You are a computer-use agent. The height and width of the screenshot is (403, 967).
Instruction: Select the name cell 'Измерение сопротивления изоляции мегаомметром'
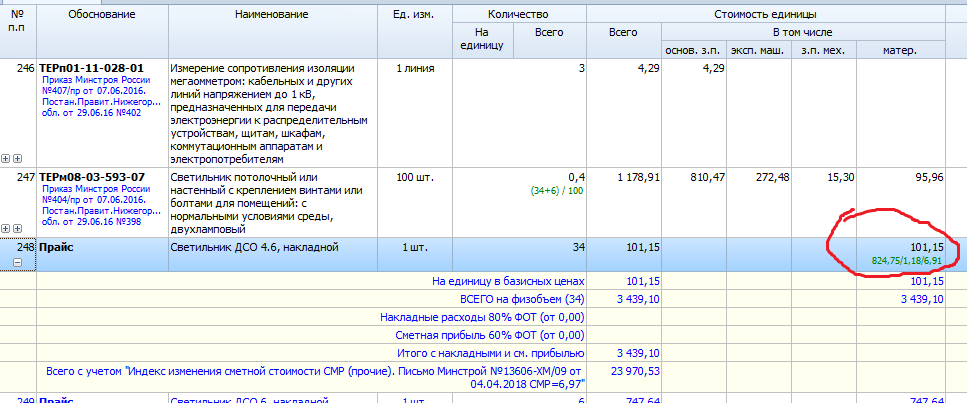272,113
